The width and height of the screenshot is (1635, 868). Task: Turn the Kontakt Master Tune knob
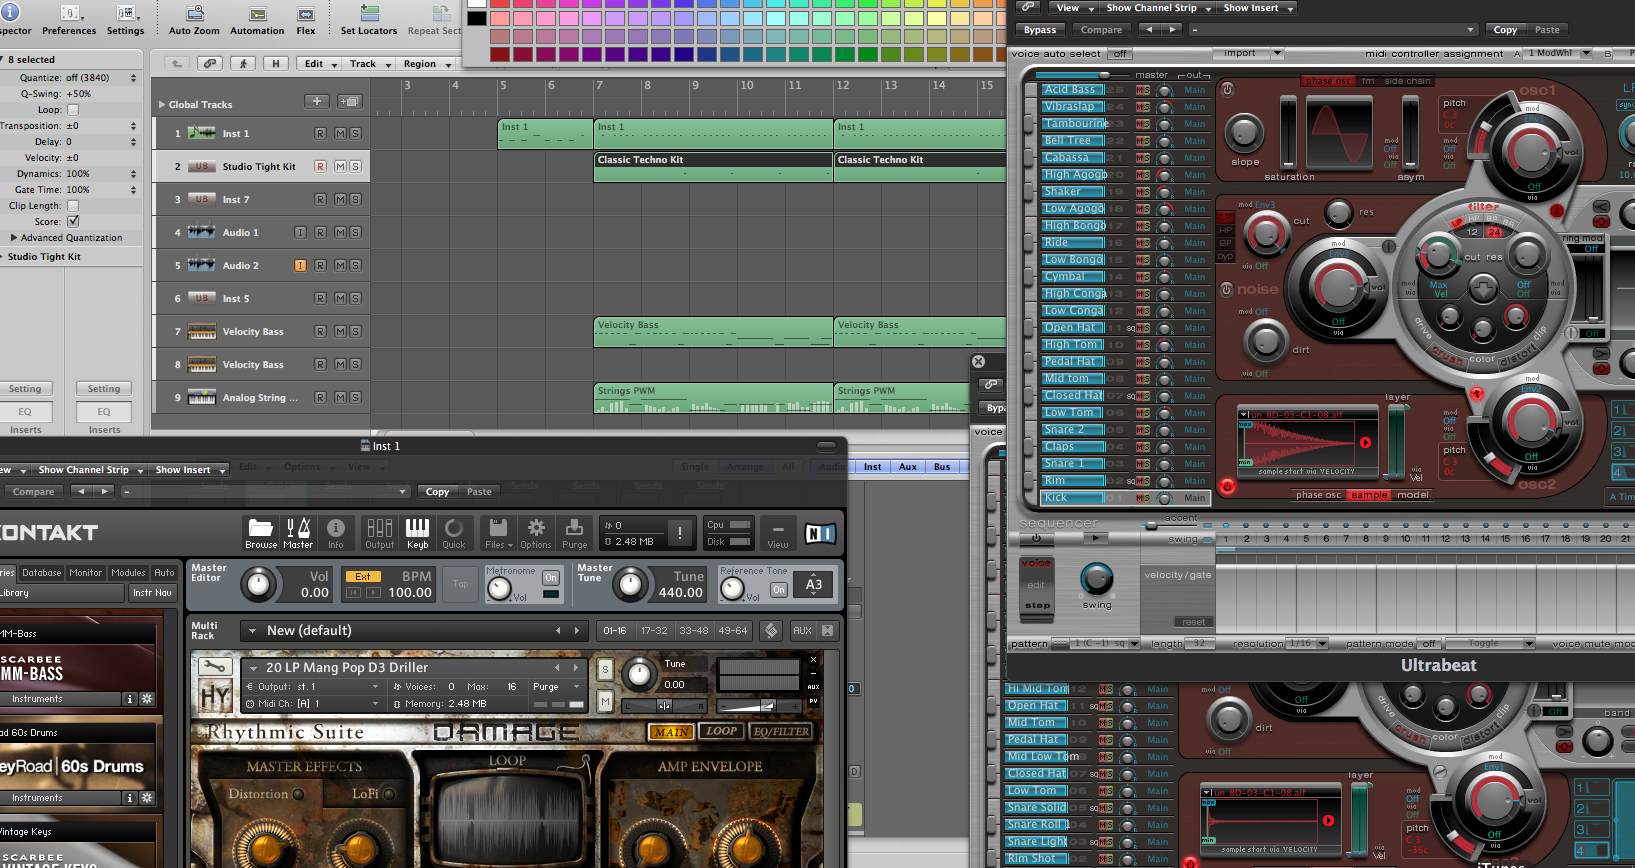click(629, 584)
